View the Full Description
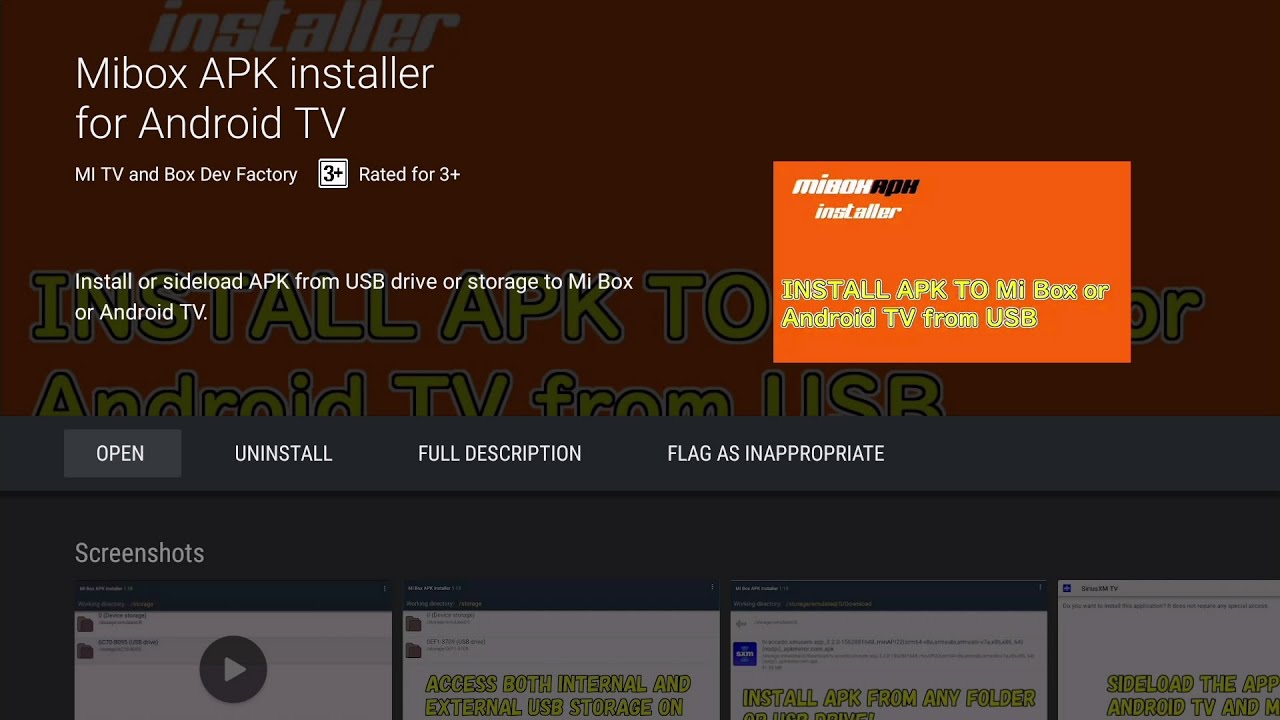 [x=499, y=453]
